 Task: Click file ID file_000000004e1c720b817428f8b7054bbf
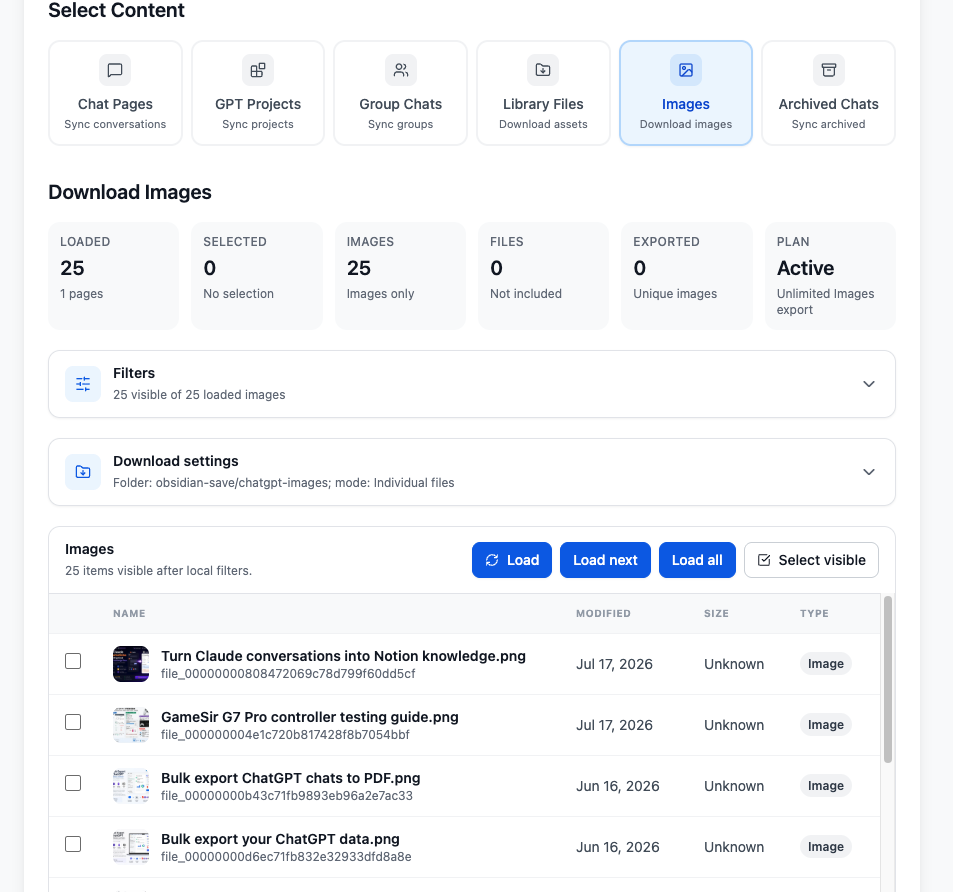tap(285, 735)
